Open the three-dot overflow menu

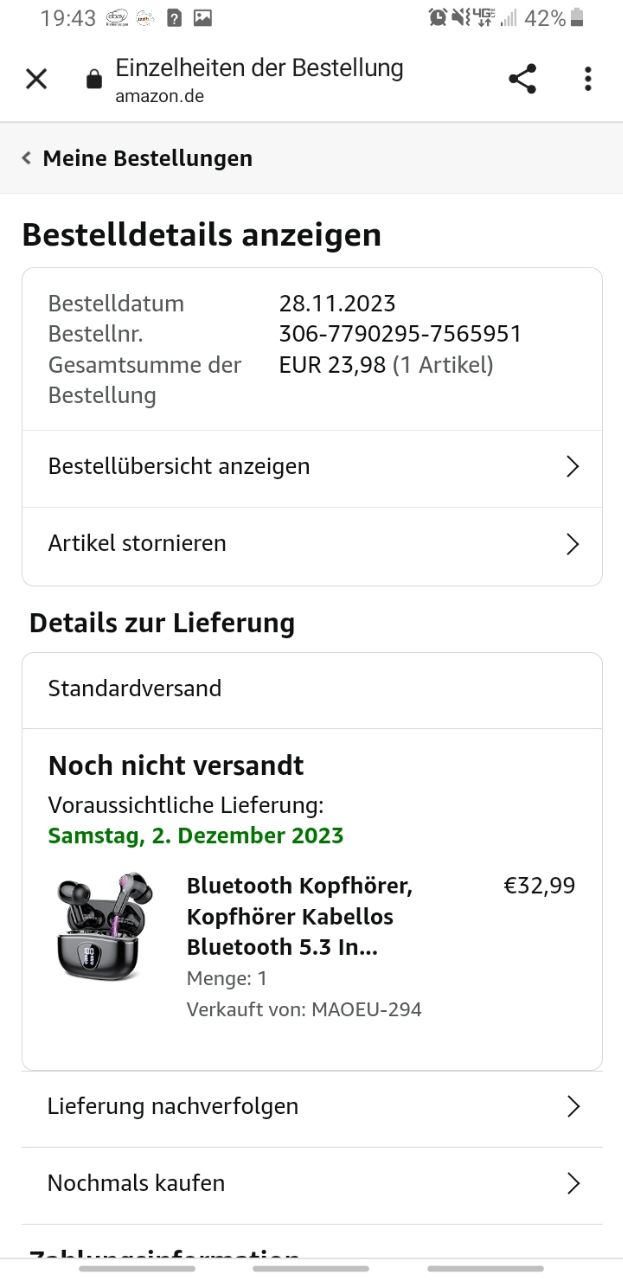click(x=588, y=79)
